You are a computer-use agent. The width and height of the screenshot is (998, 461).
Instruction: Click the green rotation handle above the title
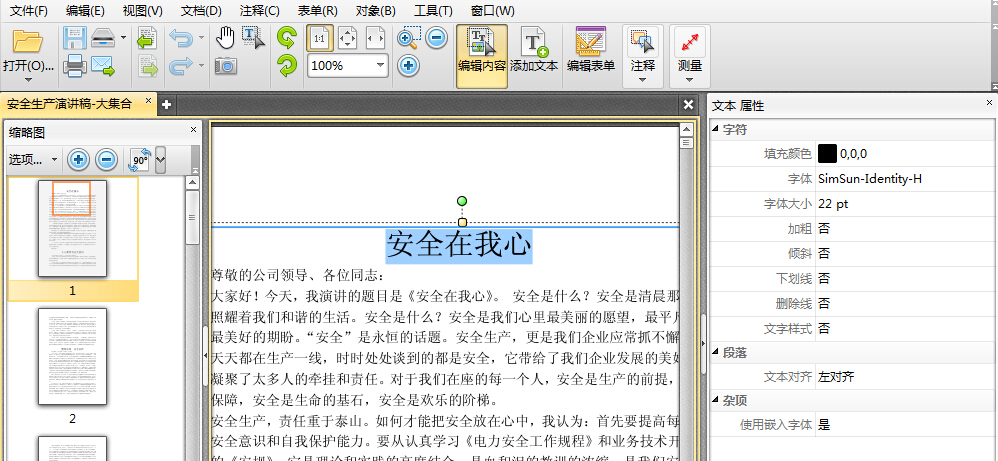pyautogui.click(x=462, y=201)
